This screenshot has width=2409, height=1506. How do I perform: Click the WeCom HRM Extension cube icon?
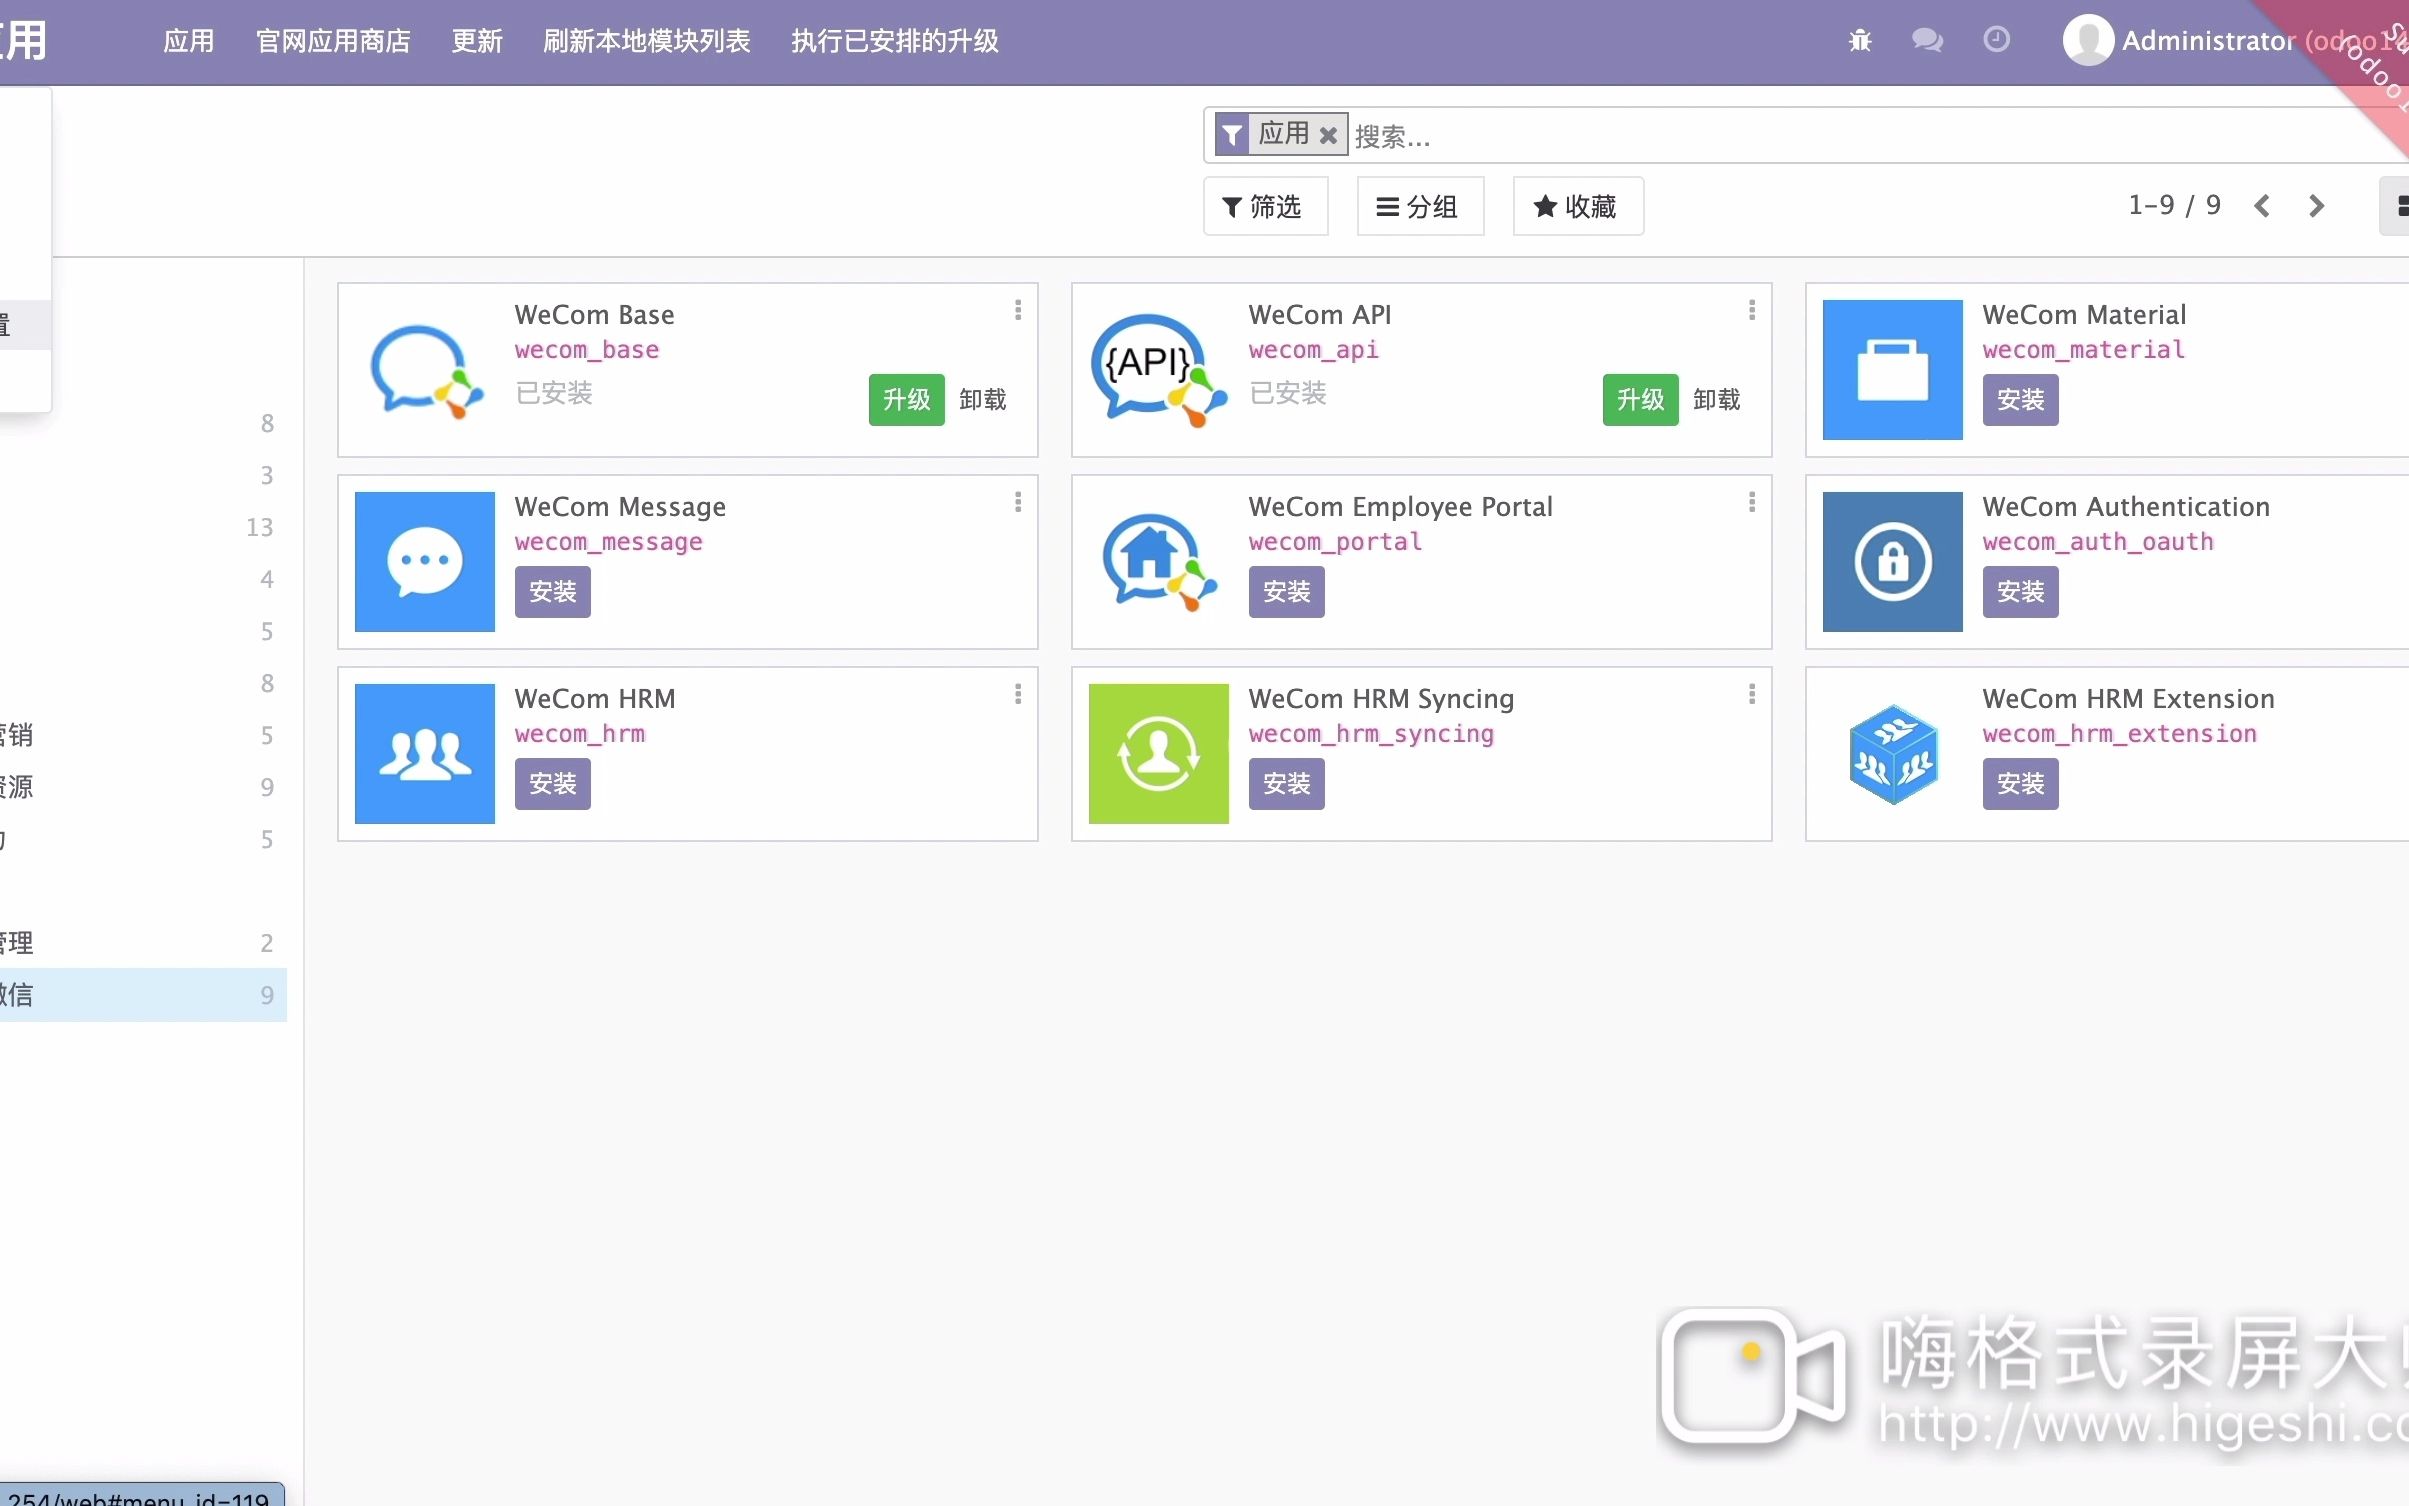(1892, 754)
